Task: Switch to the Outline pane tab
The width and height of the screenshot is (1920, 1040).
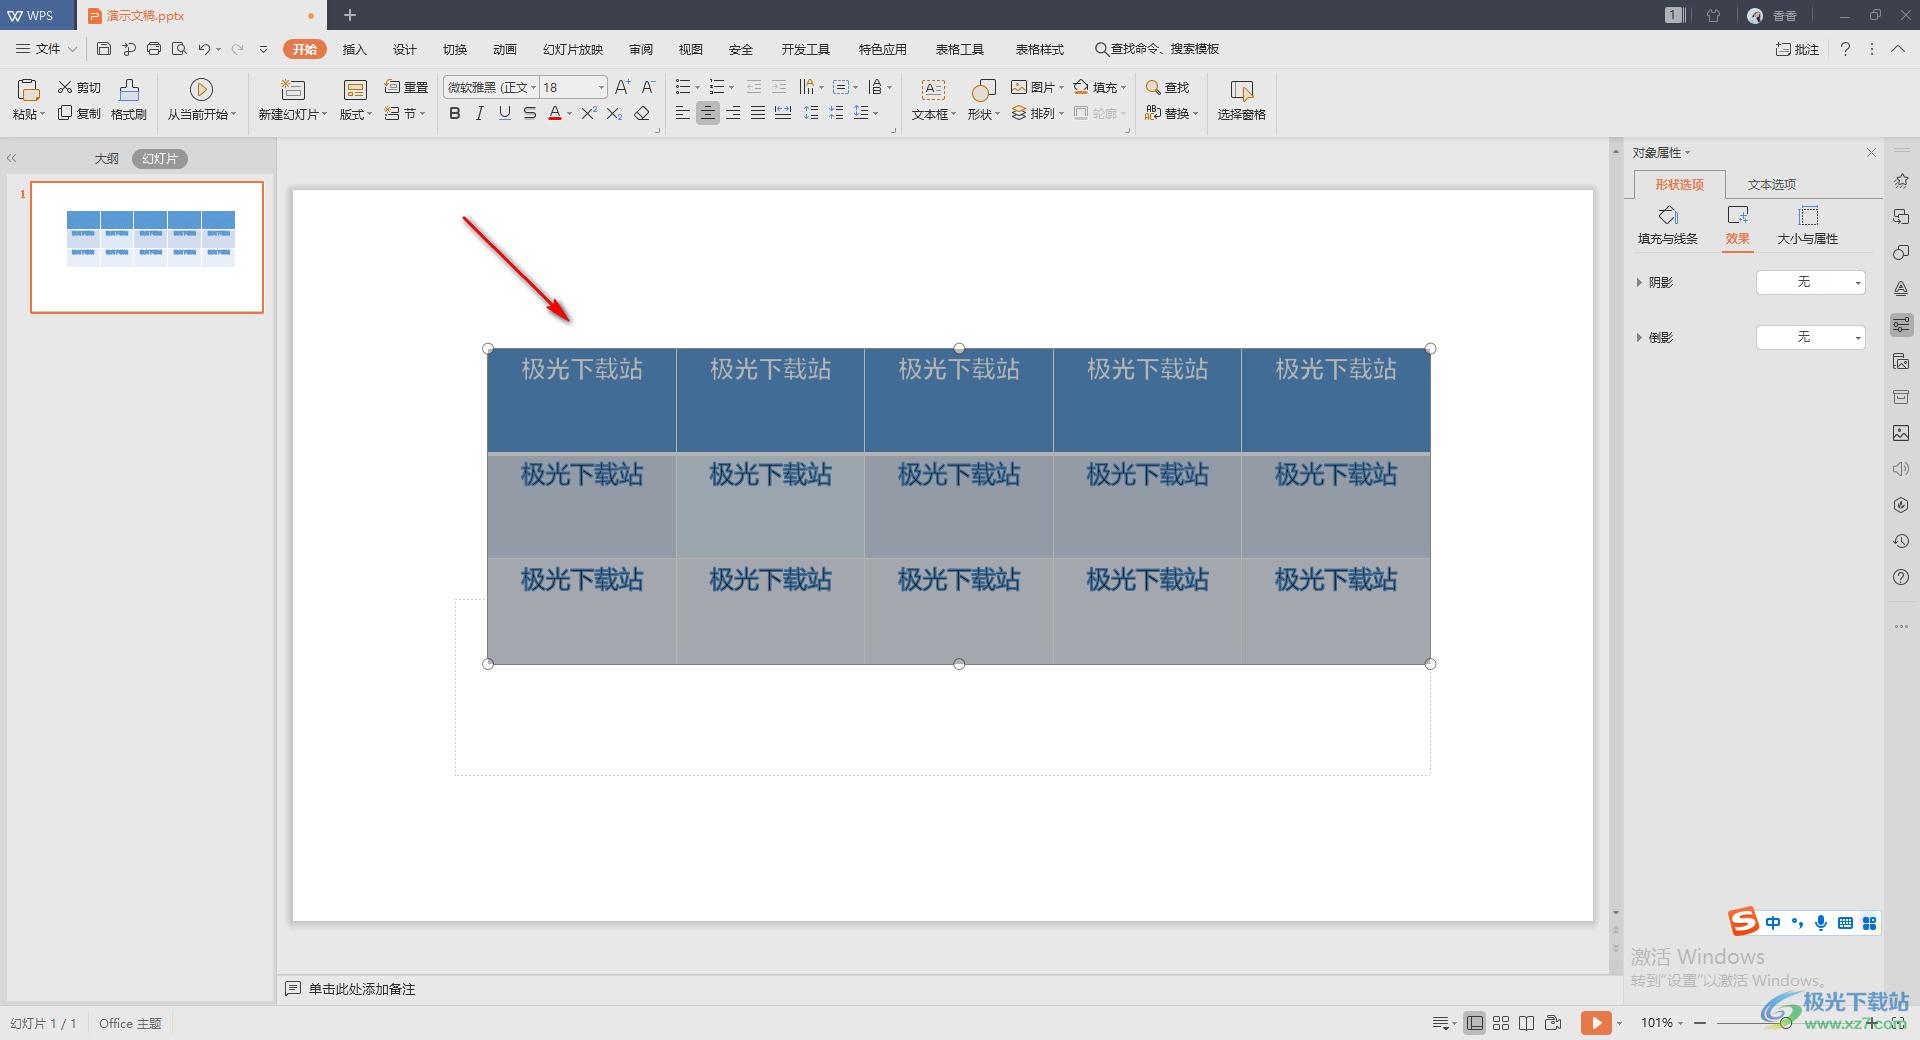Action: click(x=107, y=158)
